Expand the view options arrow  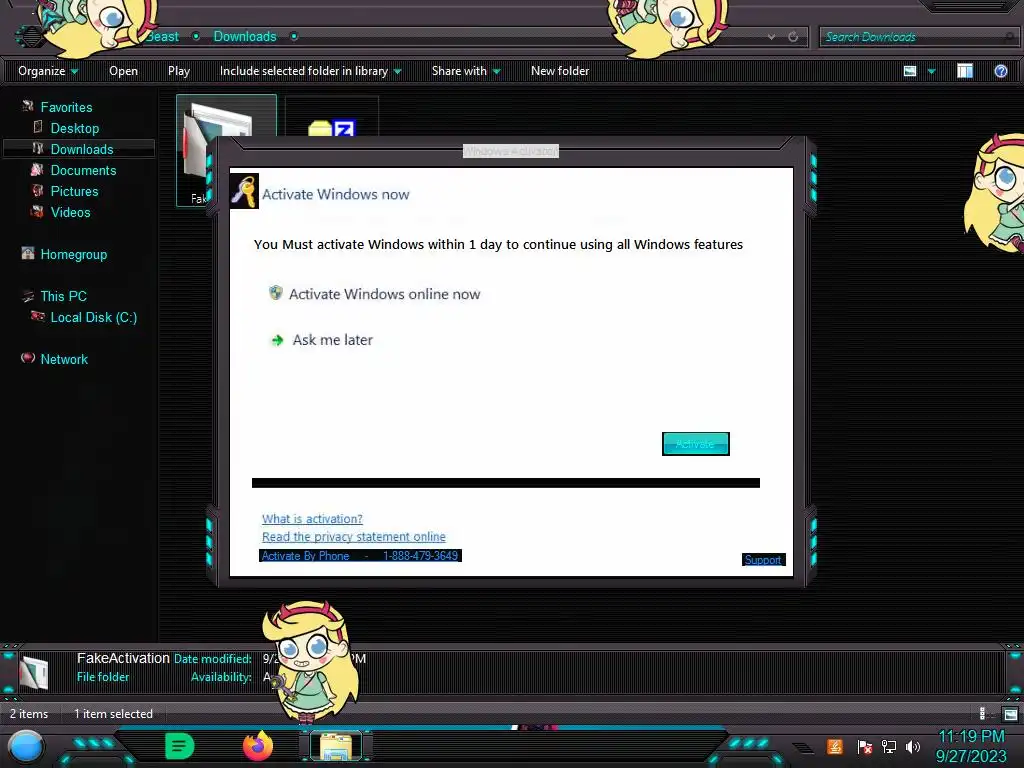point(932,71)
